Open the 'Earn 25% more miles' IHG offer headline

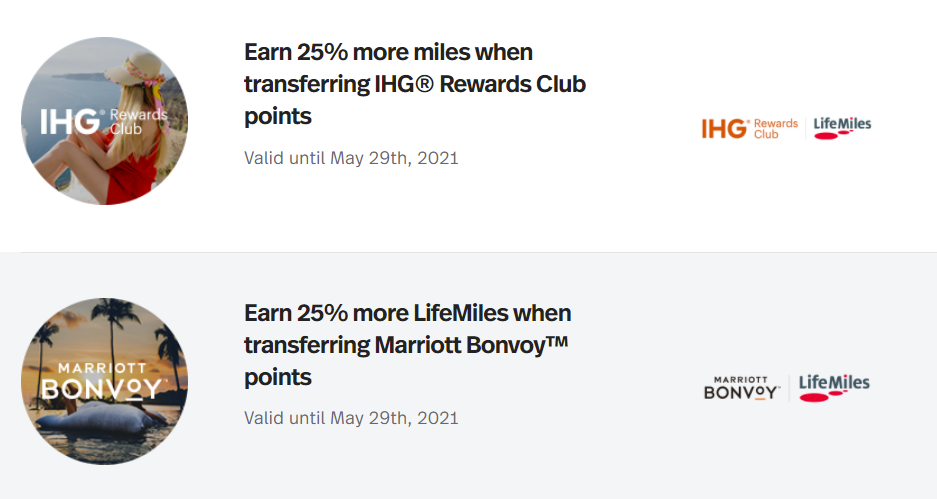pos(415,84)
